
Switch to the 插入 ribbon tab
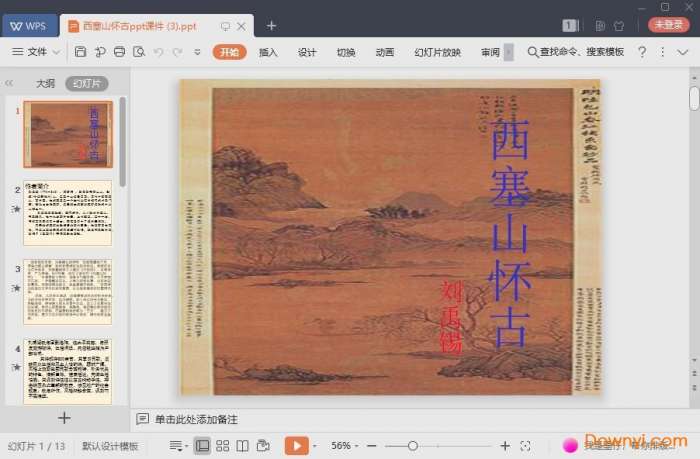[268, 52]
